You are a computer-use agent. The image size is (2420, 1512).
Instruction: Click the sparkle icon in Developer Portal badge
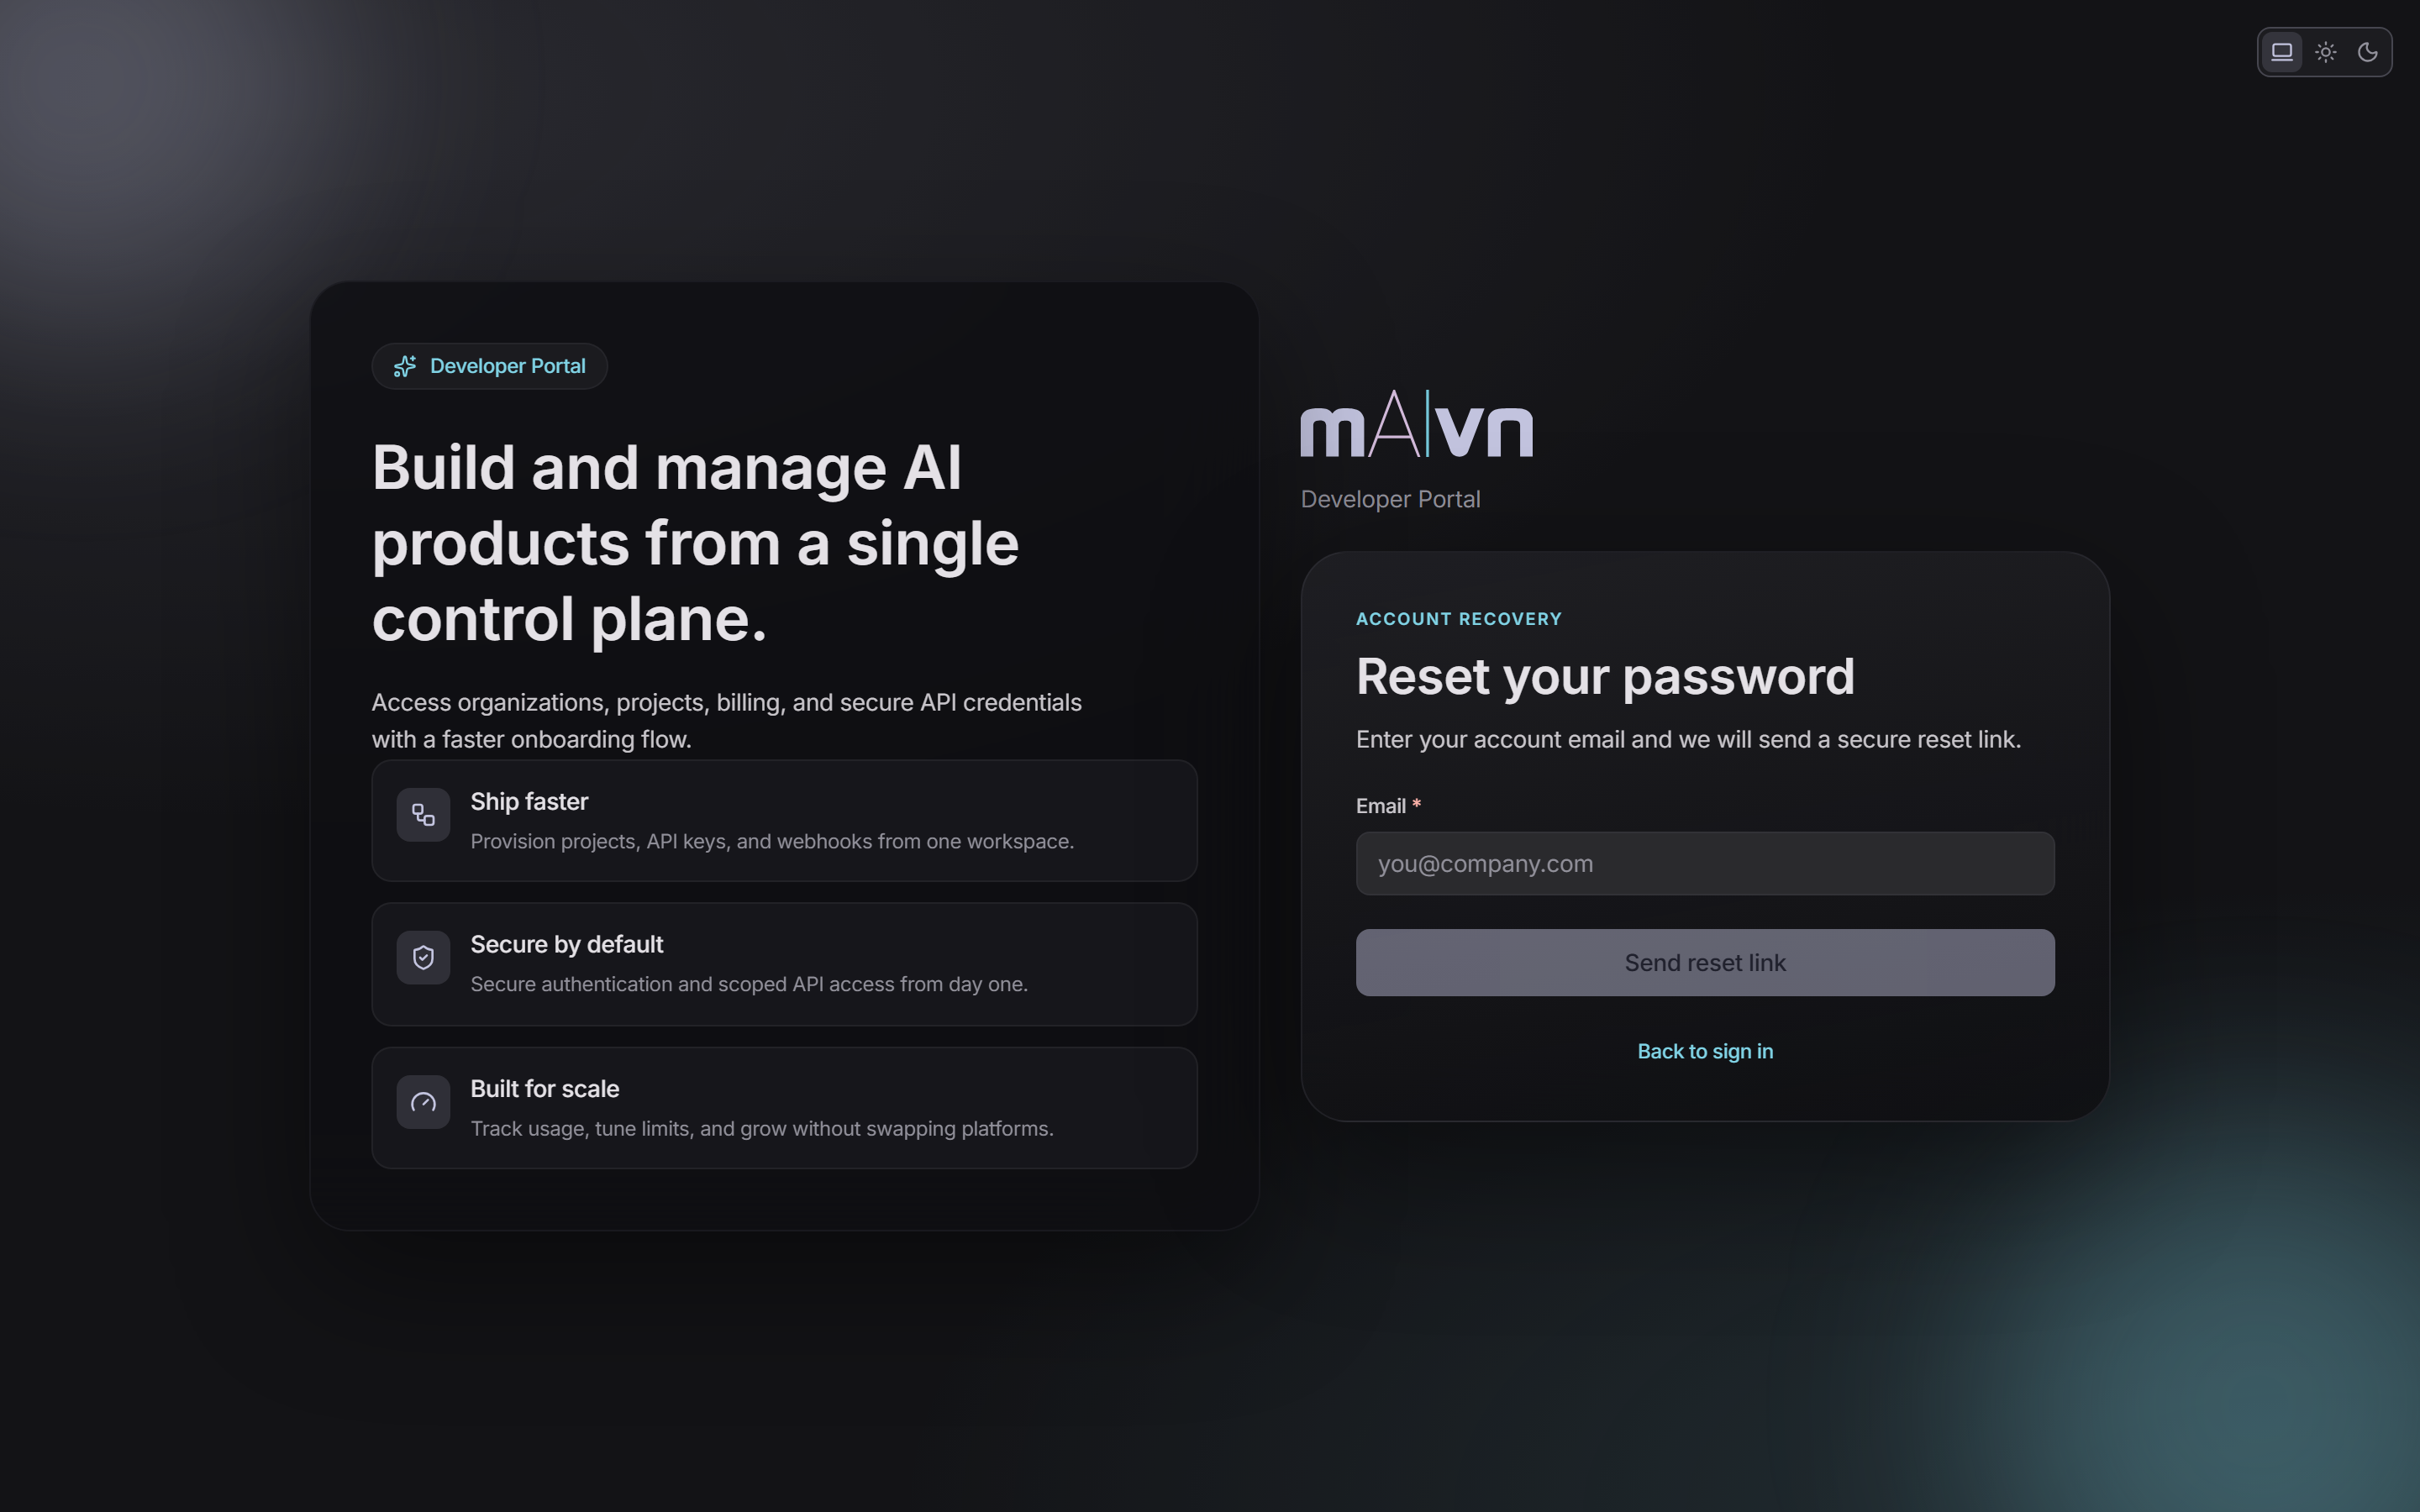pos(405,366)
